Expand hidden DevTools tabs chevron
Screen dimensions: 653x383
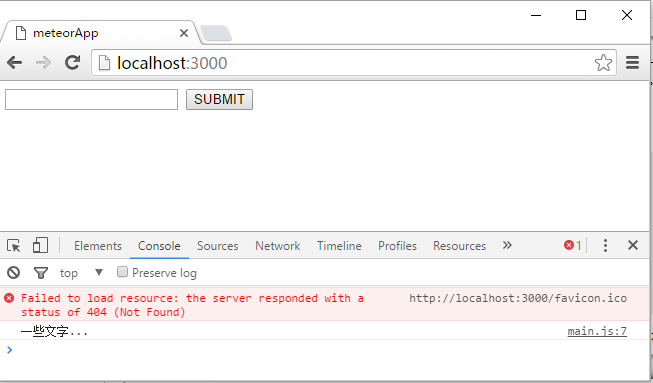pos(507,245)
